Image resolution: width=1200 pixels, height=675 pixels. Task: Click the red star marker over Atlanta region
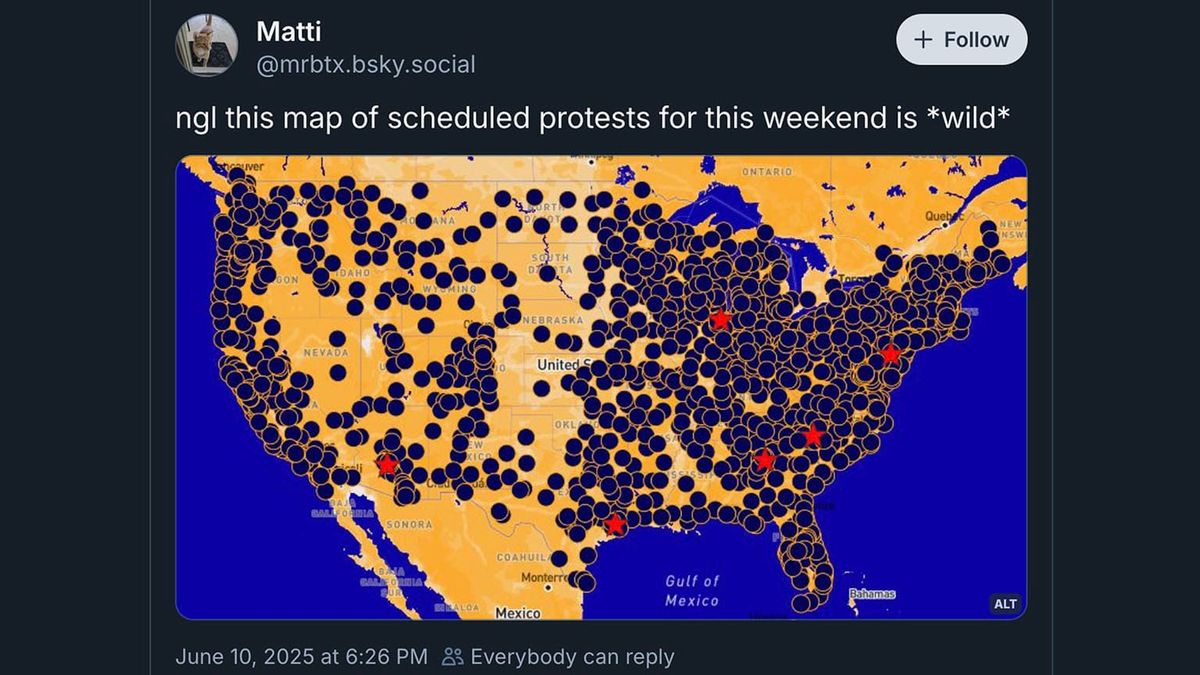(x=767, y=459)
